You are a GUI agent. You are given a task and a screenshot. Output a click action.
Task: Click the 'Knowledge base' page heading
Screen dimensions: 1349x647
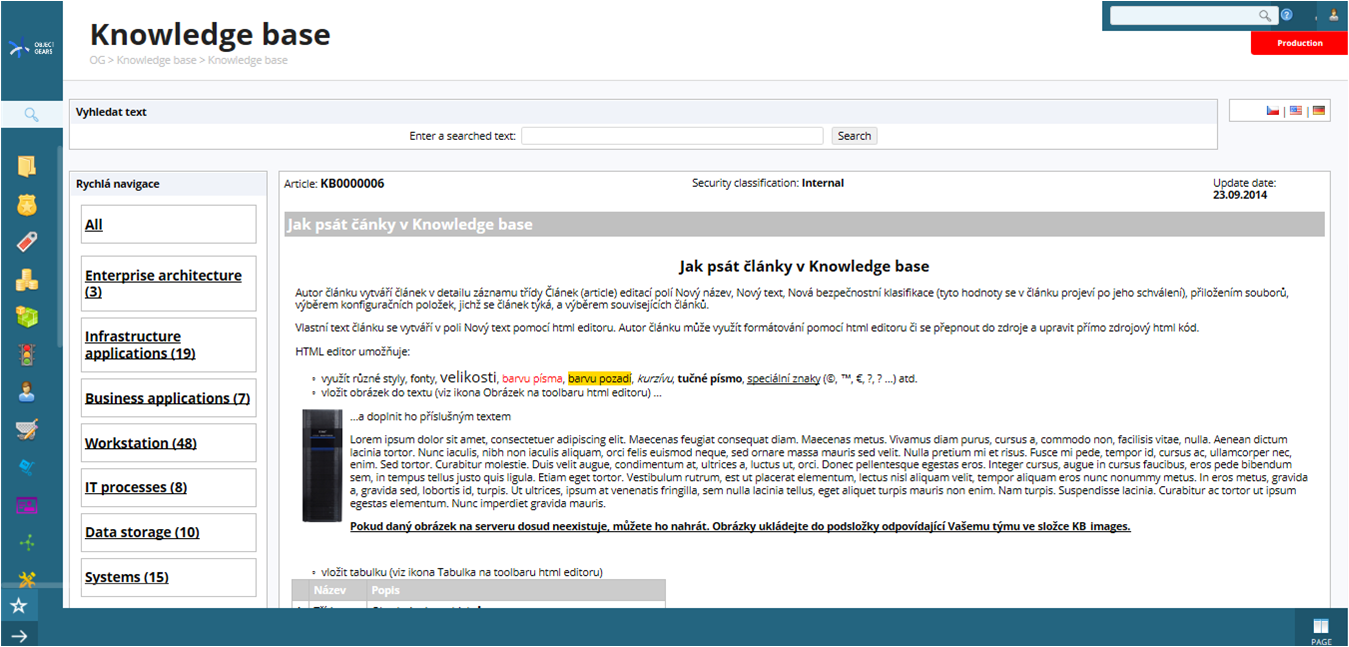(210, 34)
